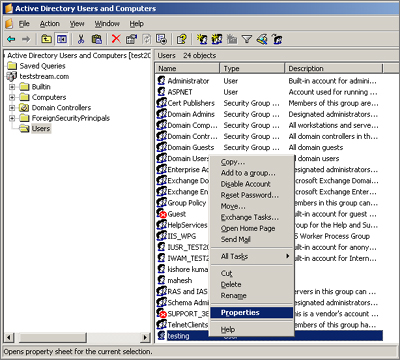400x360 pixels.
Task: Click the Export List toolbar icon
Action: tap(162, 39)
